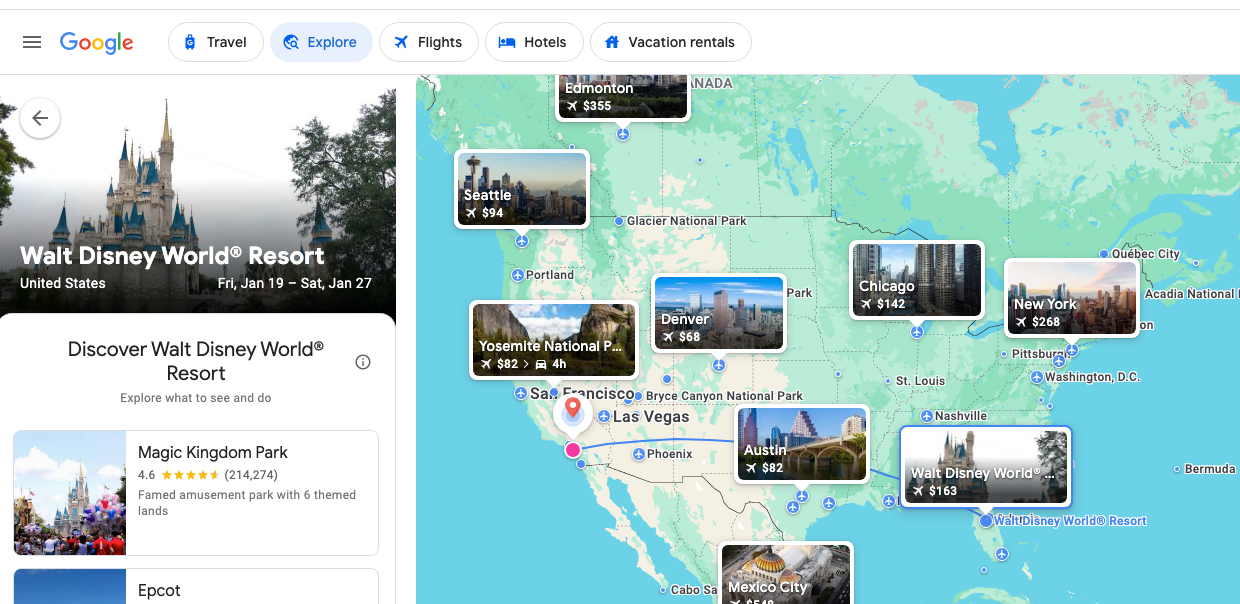Click the Phoenix airport marker

(x=639, y=454)
